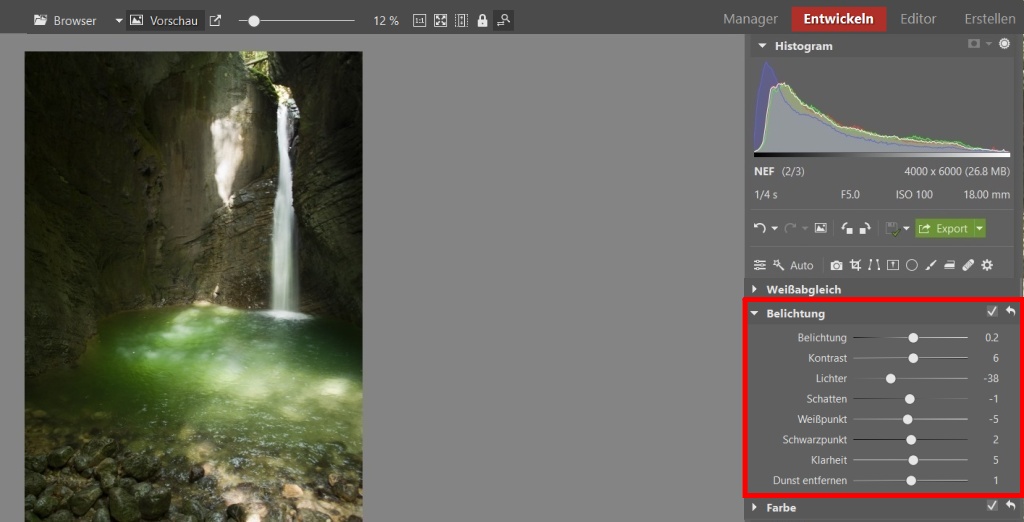Collapse the Histogram panel
The width and height of the screenshot is (1024, 522).
[x=762, y=46]
